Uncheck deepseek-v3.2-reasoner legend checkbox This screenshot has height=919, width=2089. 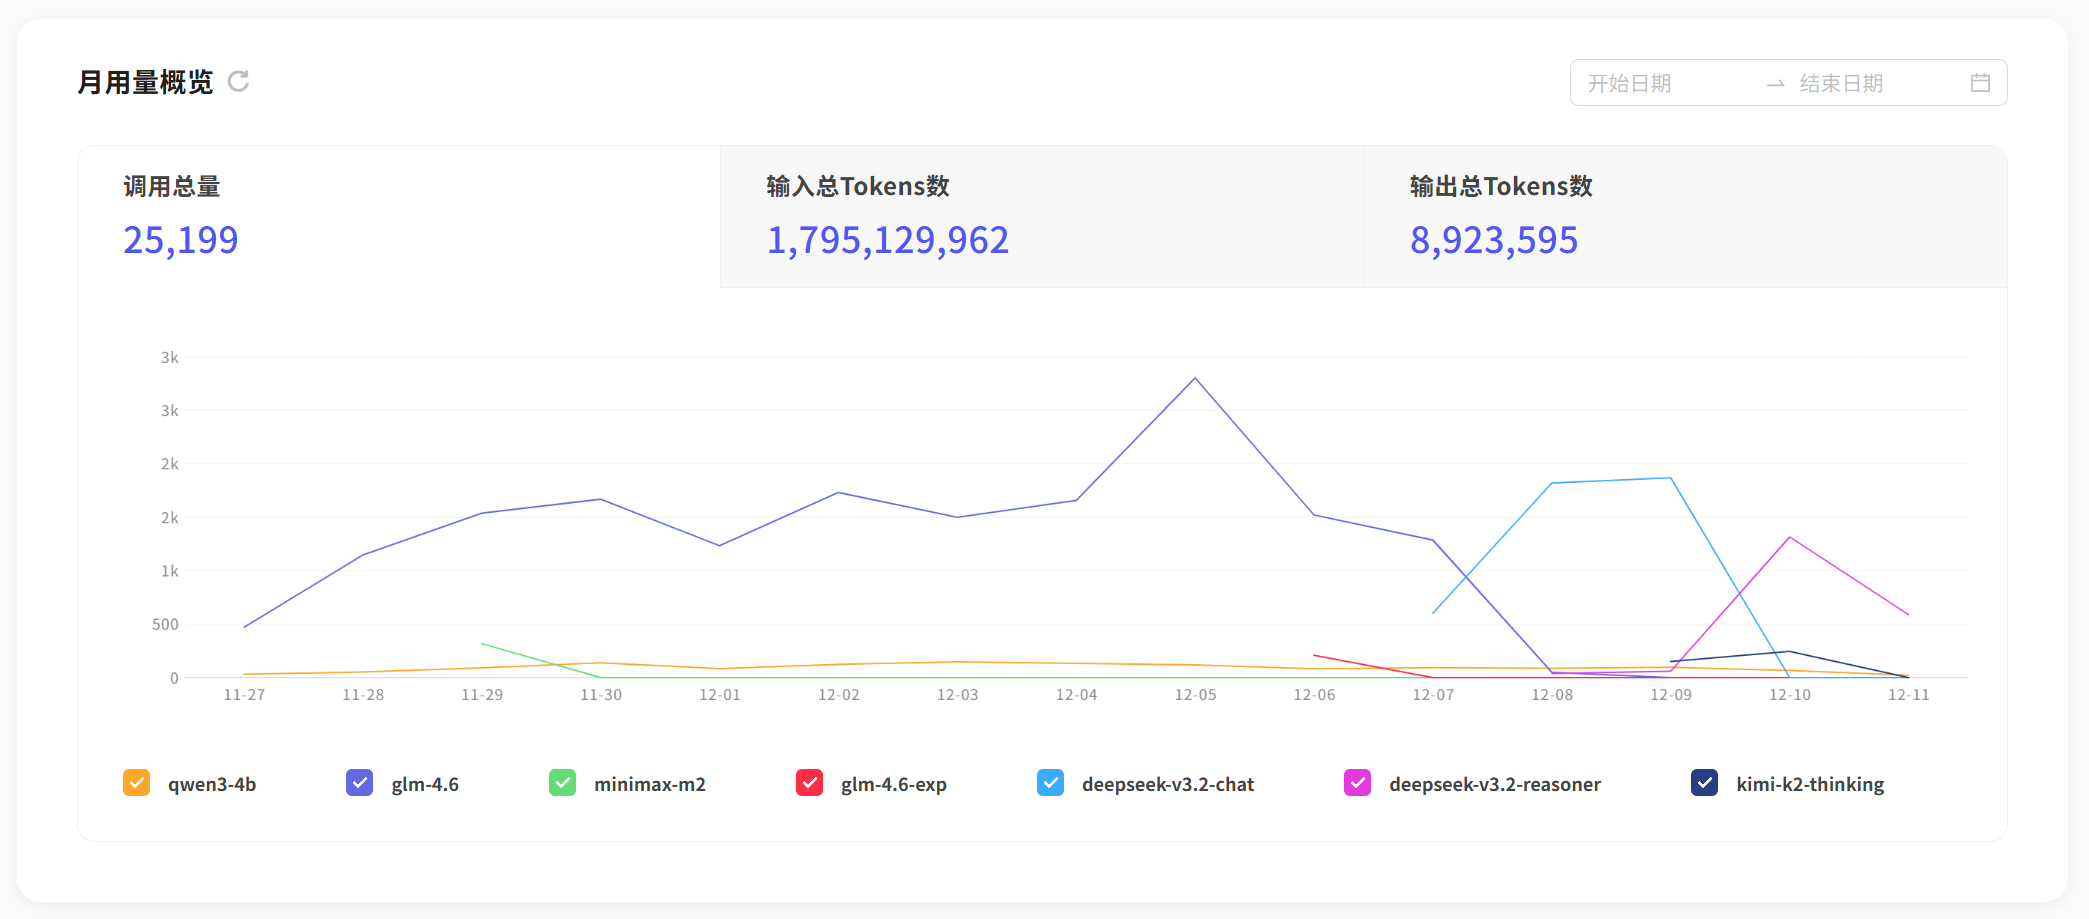[x=1357, y=783]
